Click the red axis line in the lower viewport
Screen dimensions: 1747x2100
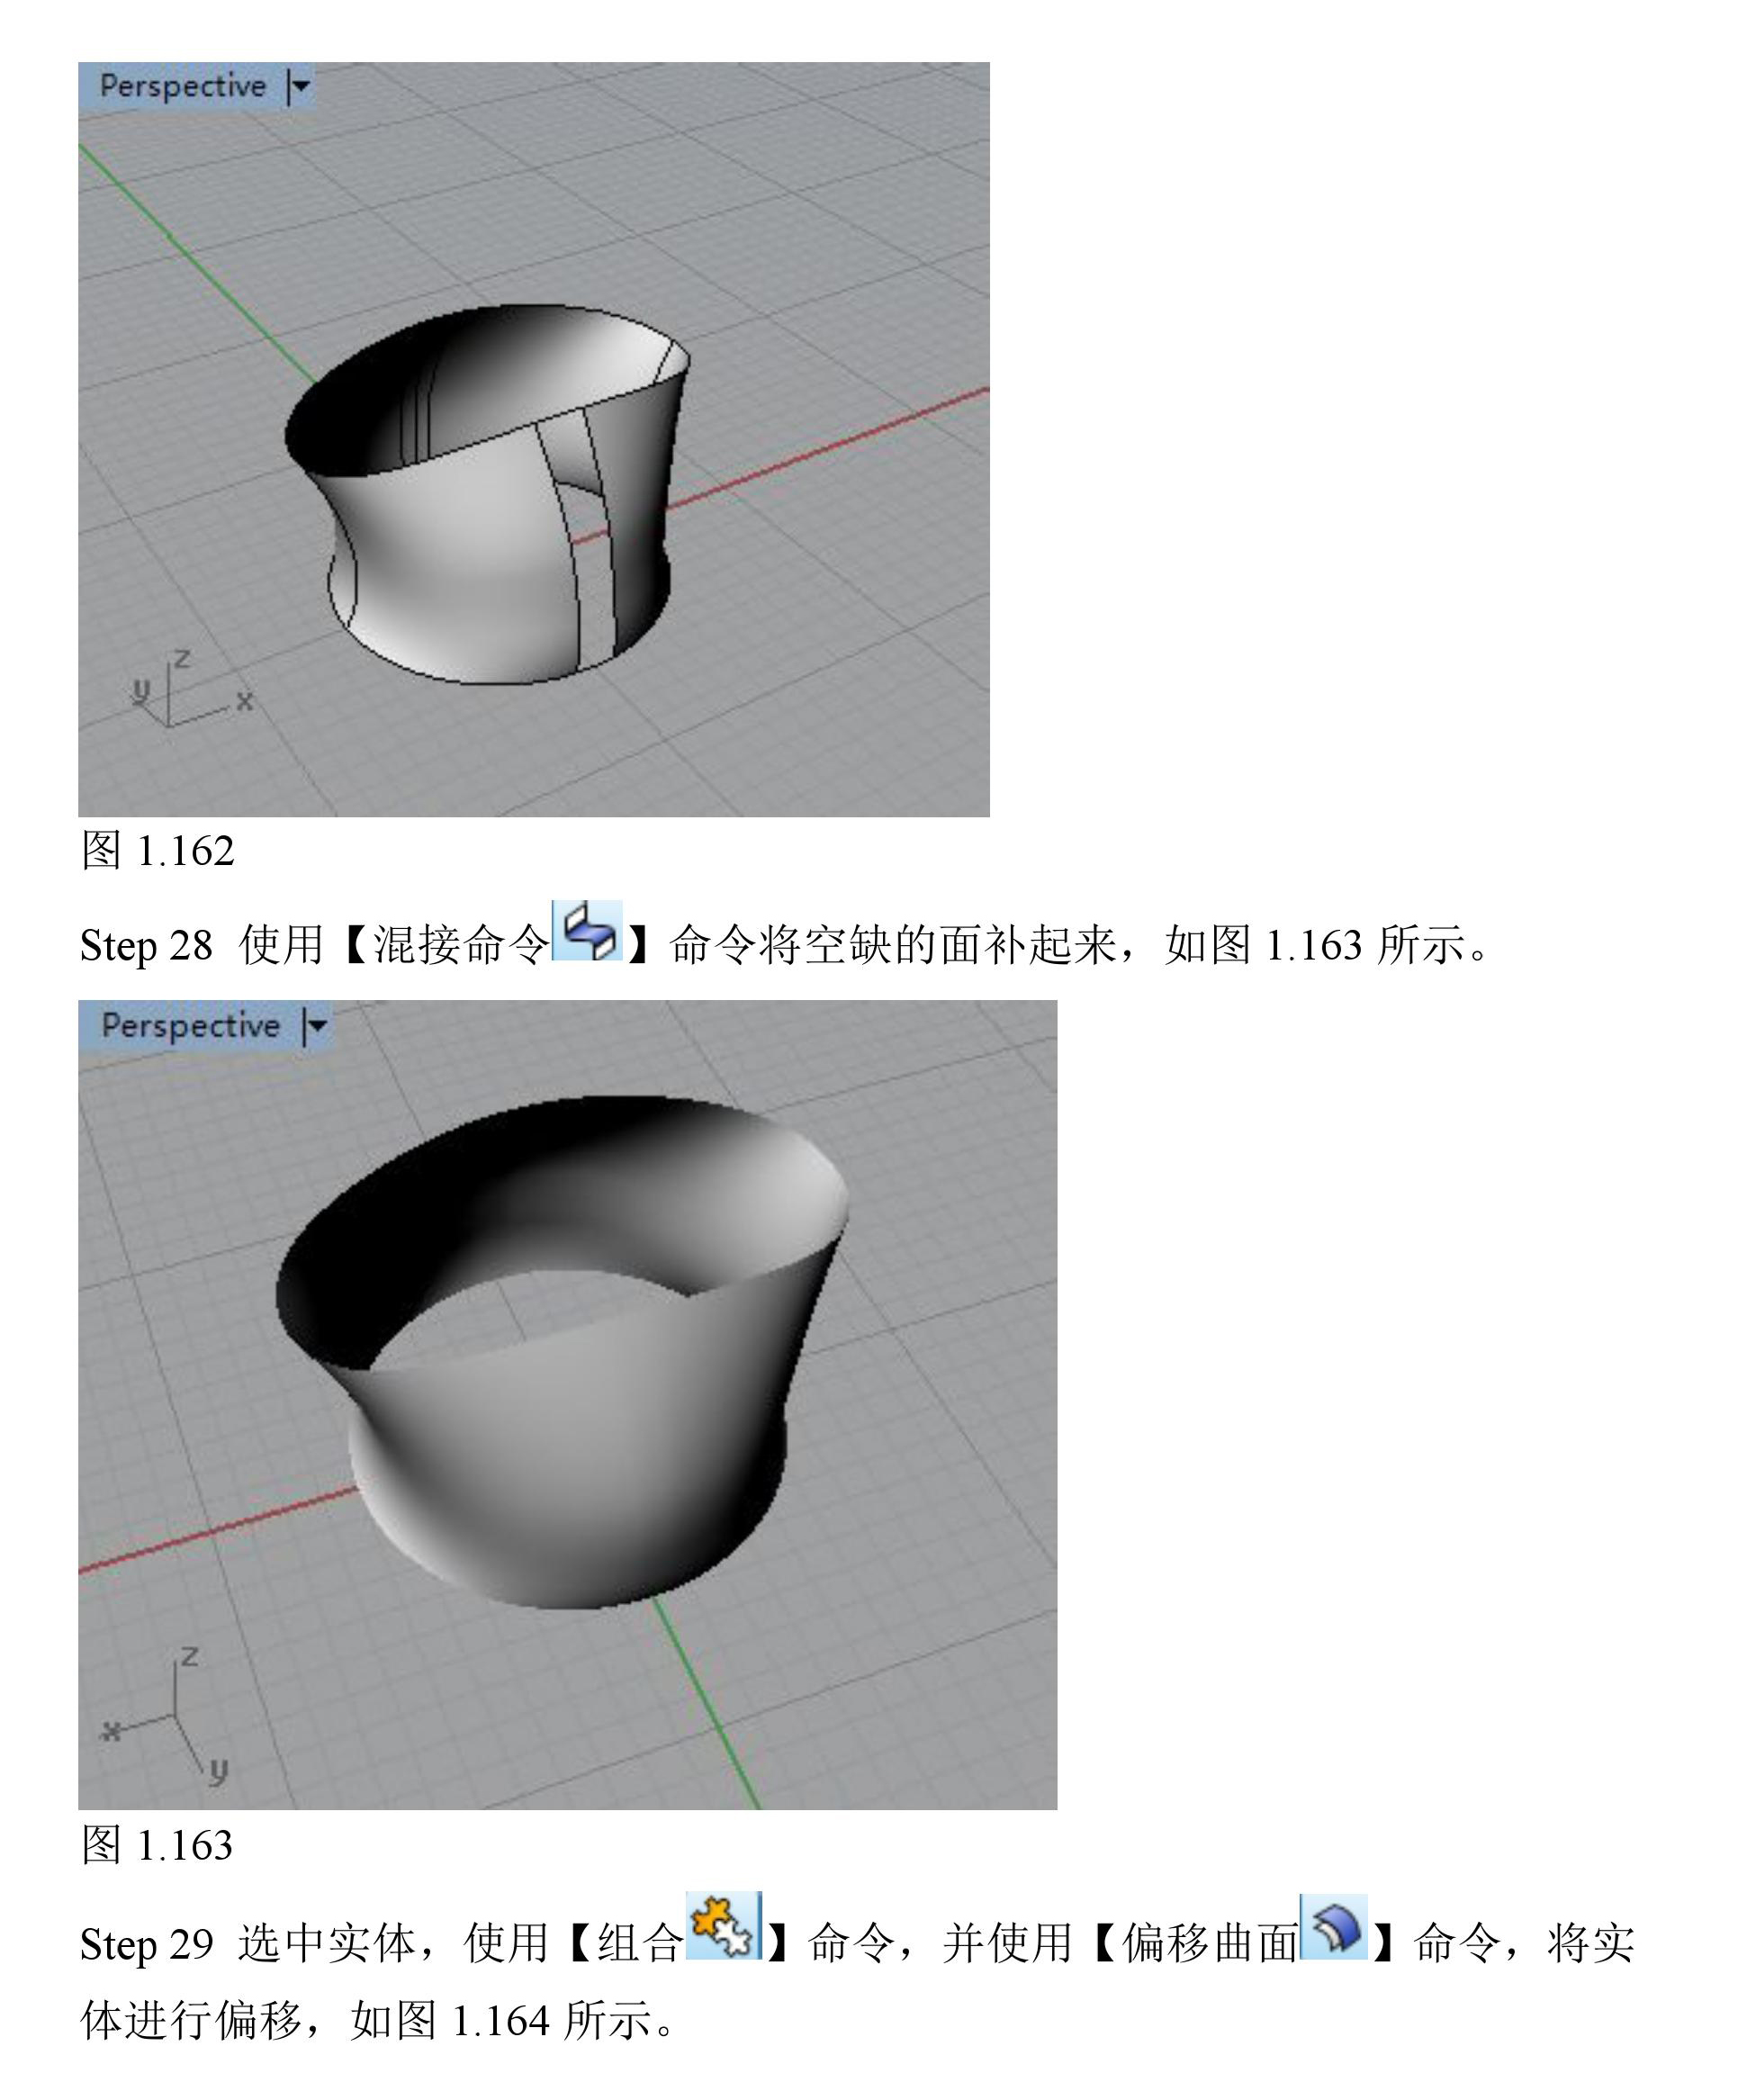(220, 1528)
